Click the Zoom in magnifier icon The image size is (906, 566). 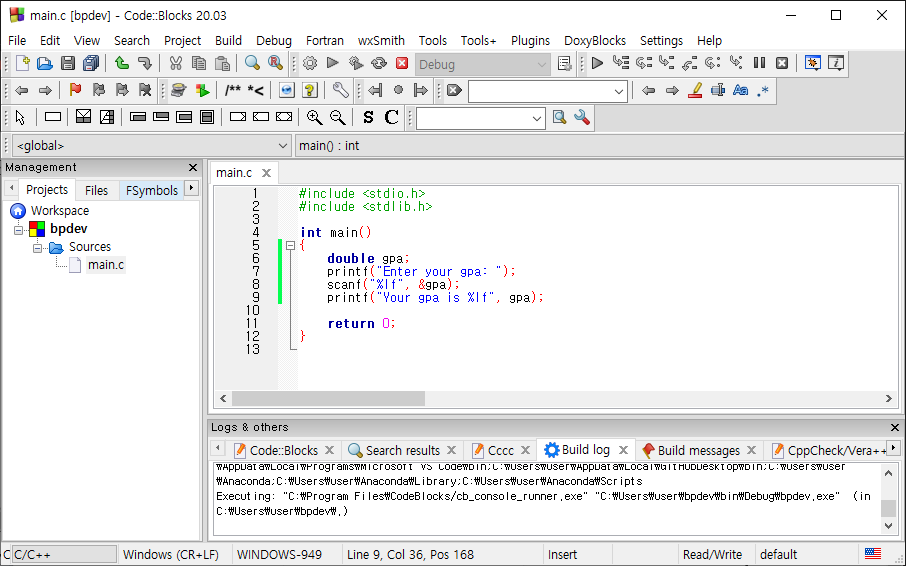(x=314, y=117)
